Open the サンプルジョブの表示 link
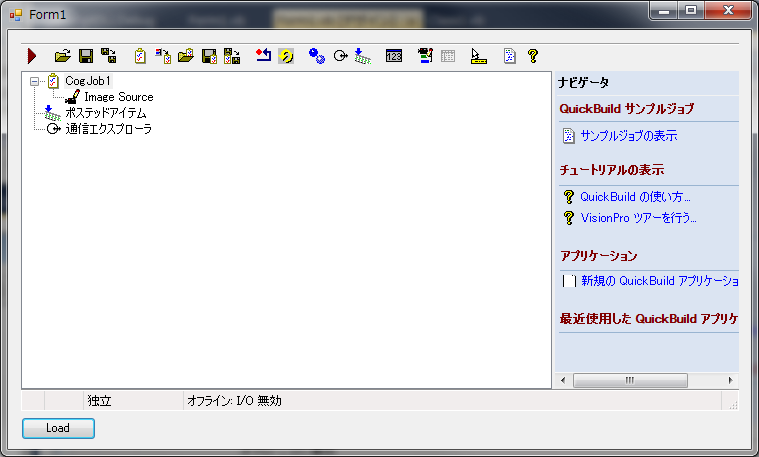Screen dimensions: 759x457 point(628,136)
